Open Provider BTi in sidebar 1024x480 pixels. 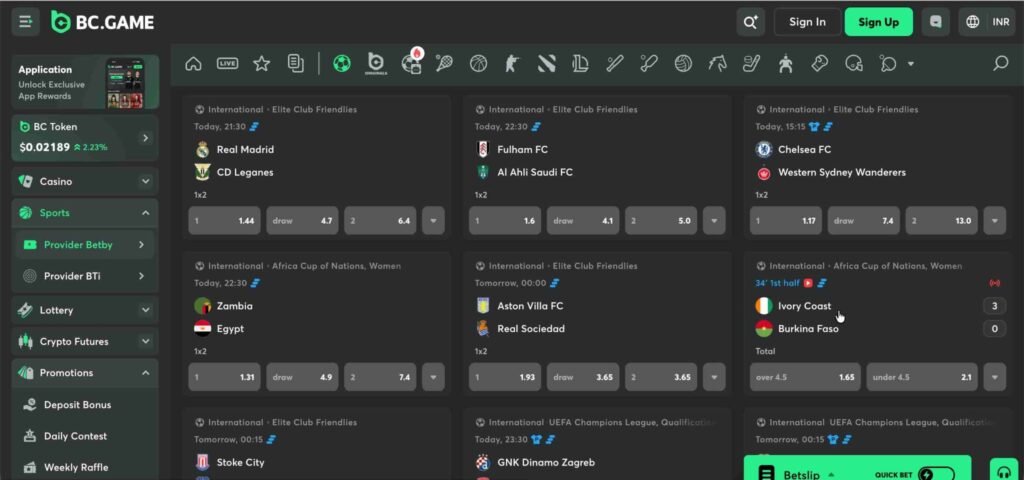click(x=85, y=276)
